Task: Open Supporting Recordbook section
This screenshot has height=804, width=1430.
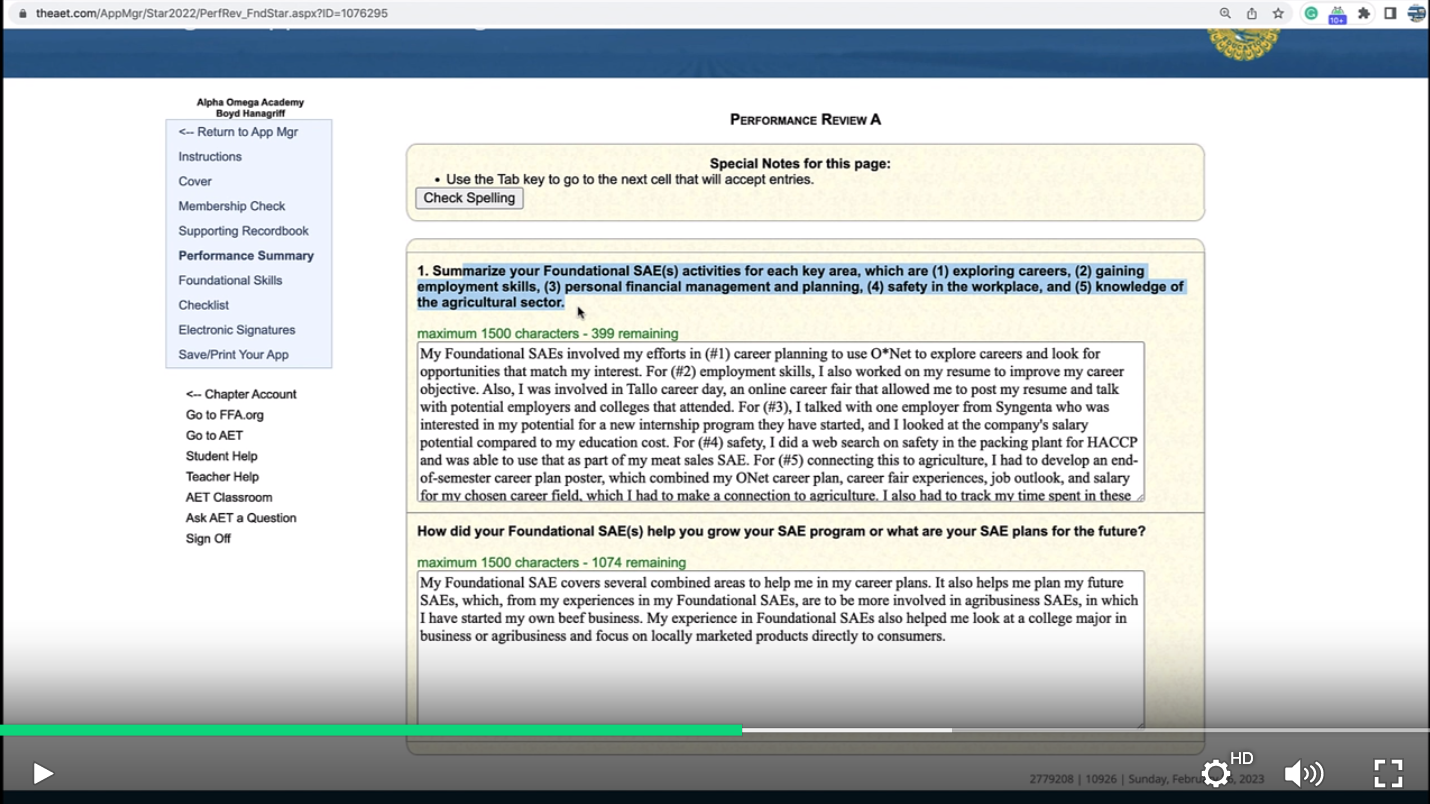Action: coord(243,231)
